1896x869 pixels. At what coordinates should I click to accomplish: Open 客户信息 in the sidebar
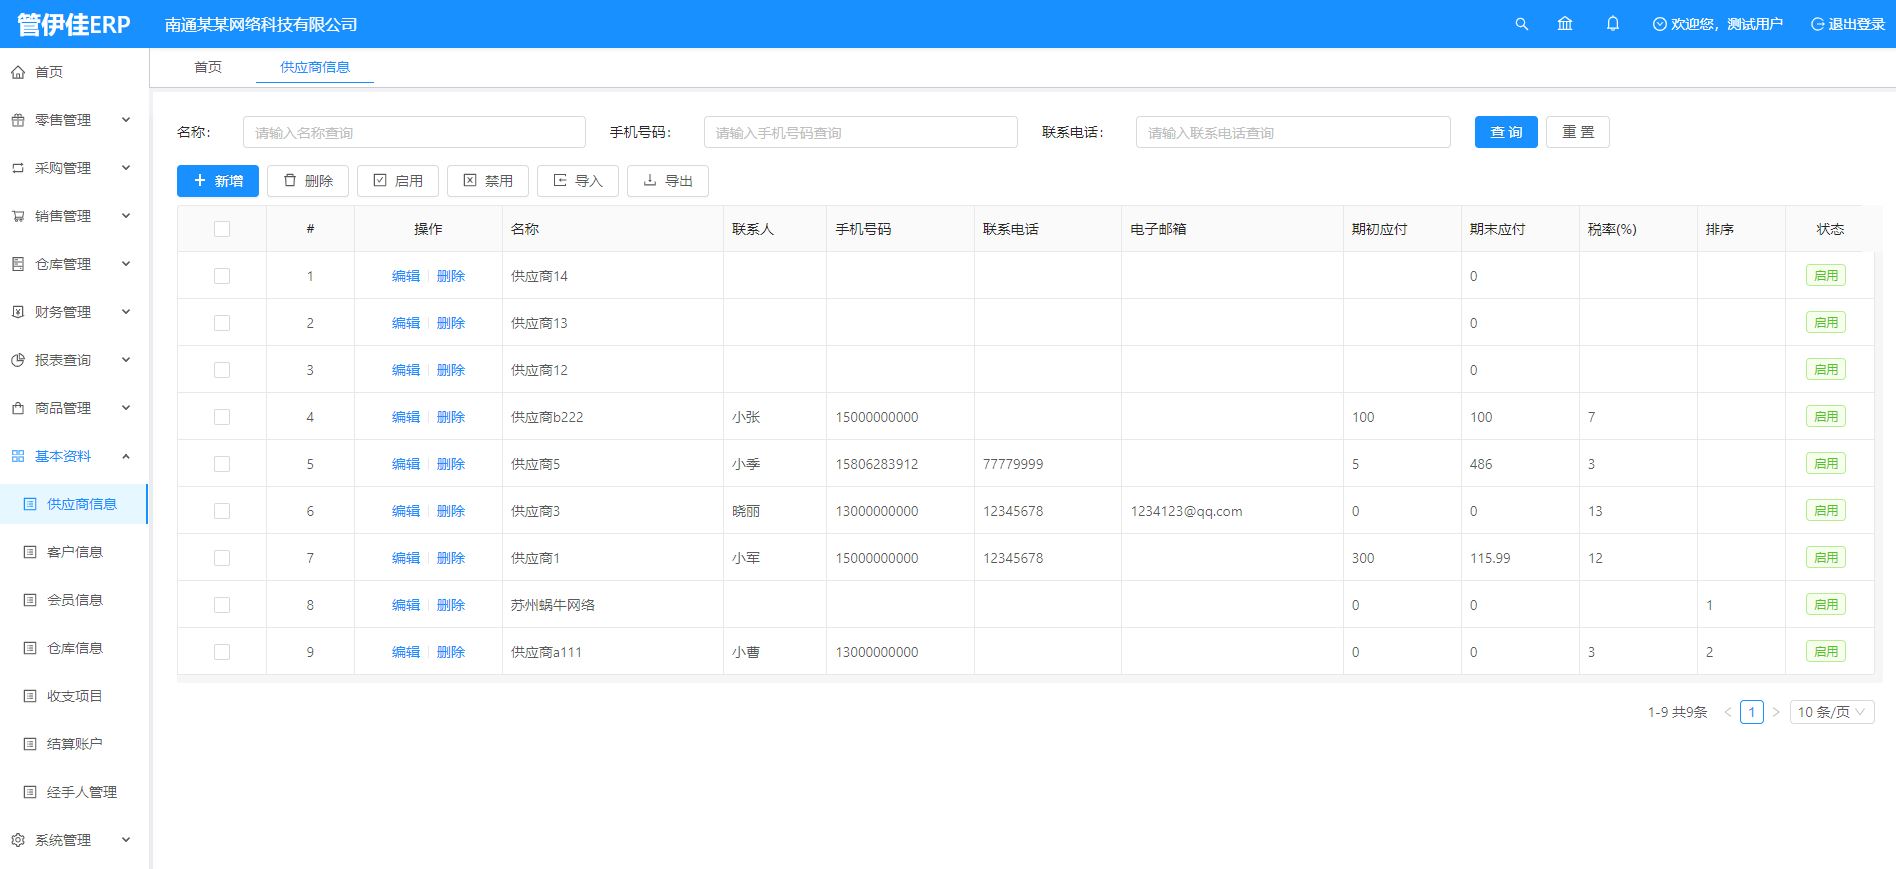click(75, 552)
